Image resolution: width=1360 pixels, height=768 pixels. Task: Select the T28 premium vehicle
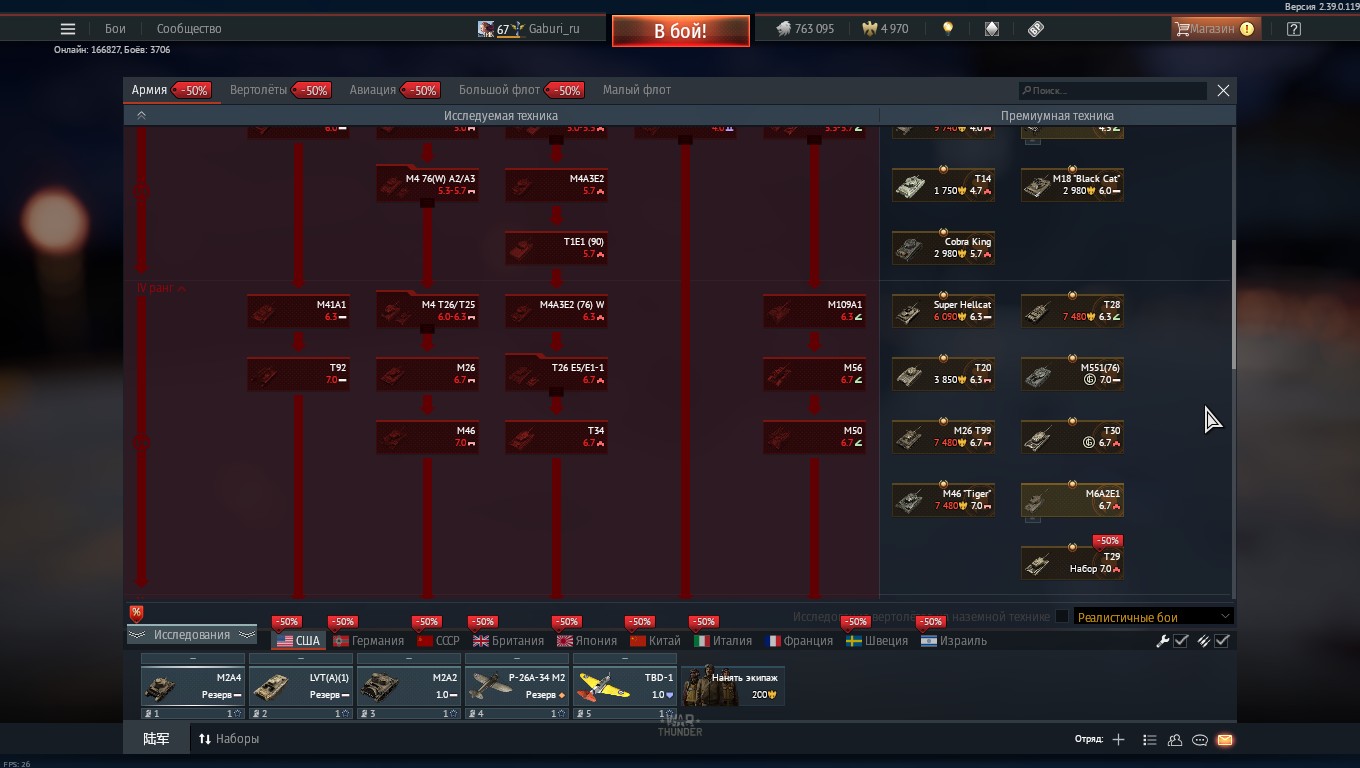[1072, 311]
